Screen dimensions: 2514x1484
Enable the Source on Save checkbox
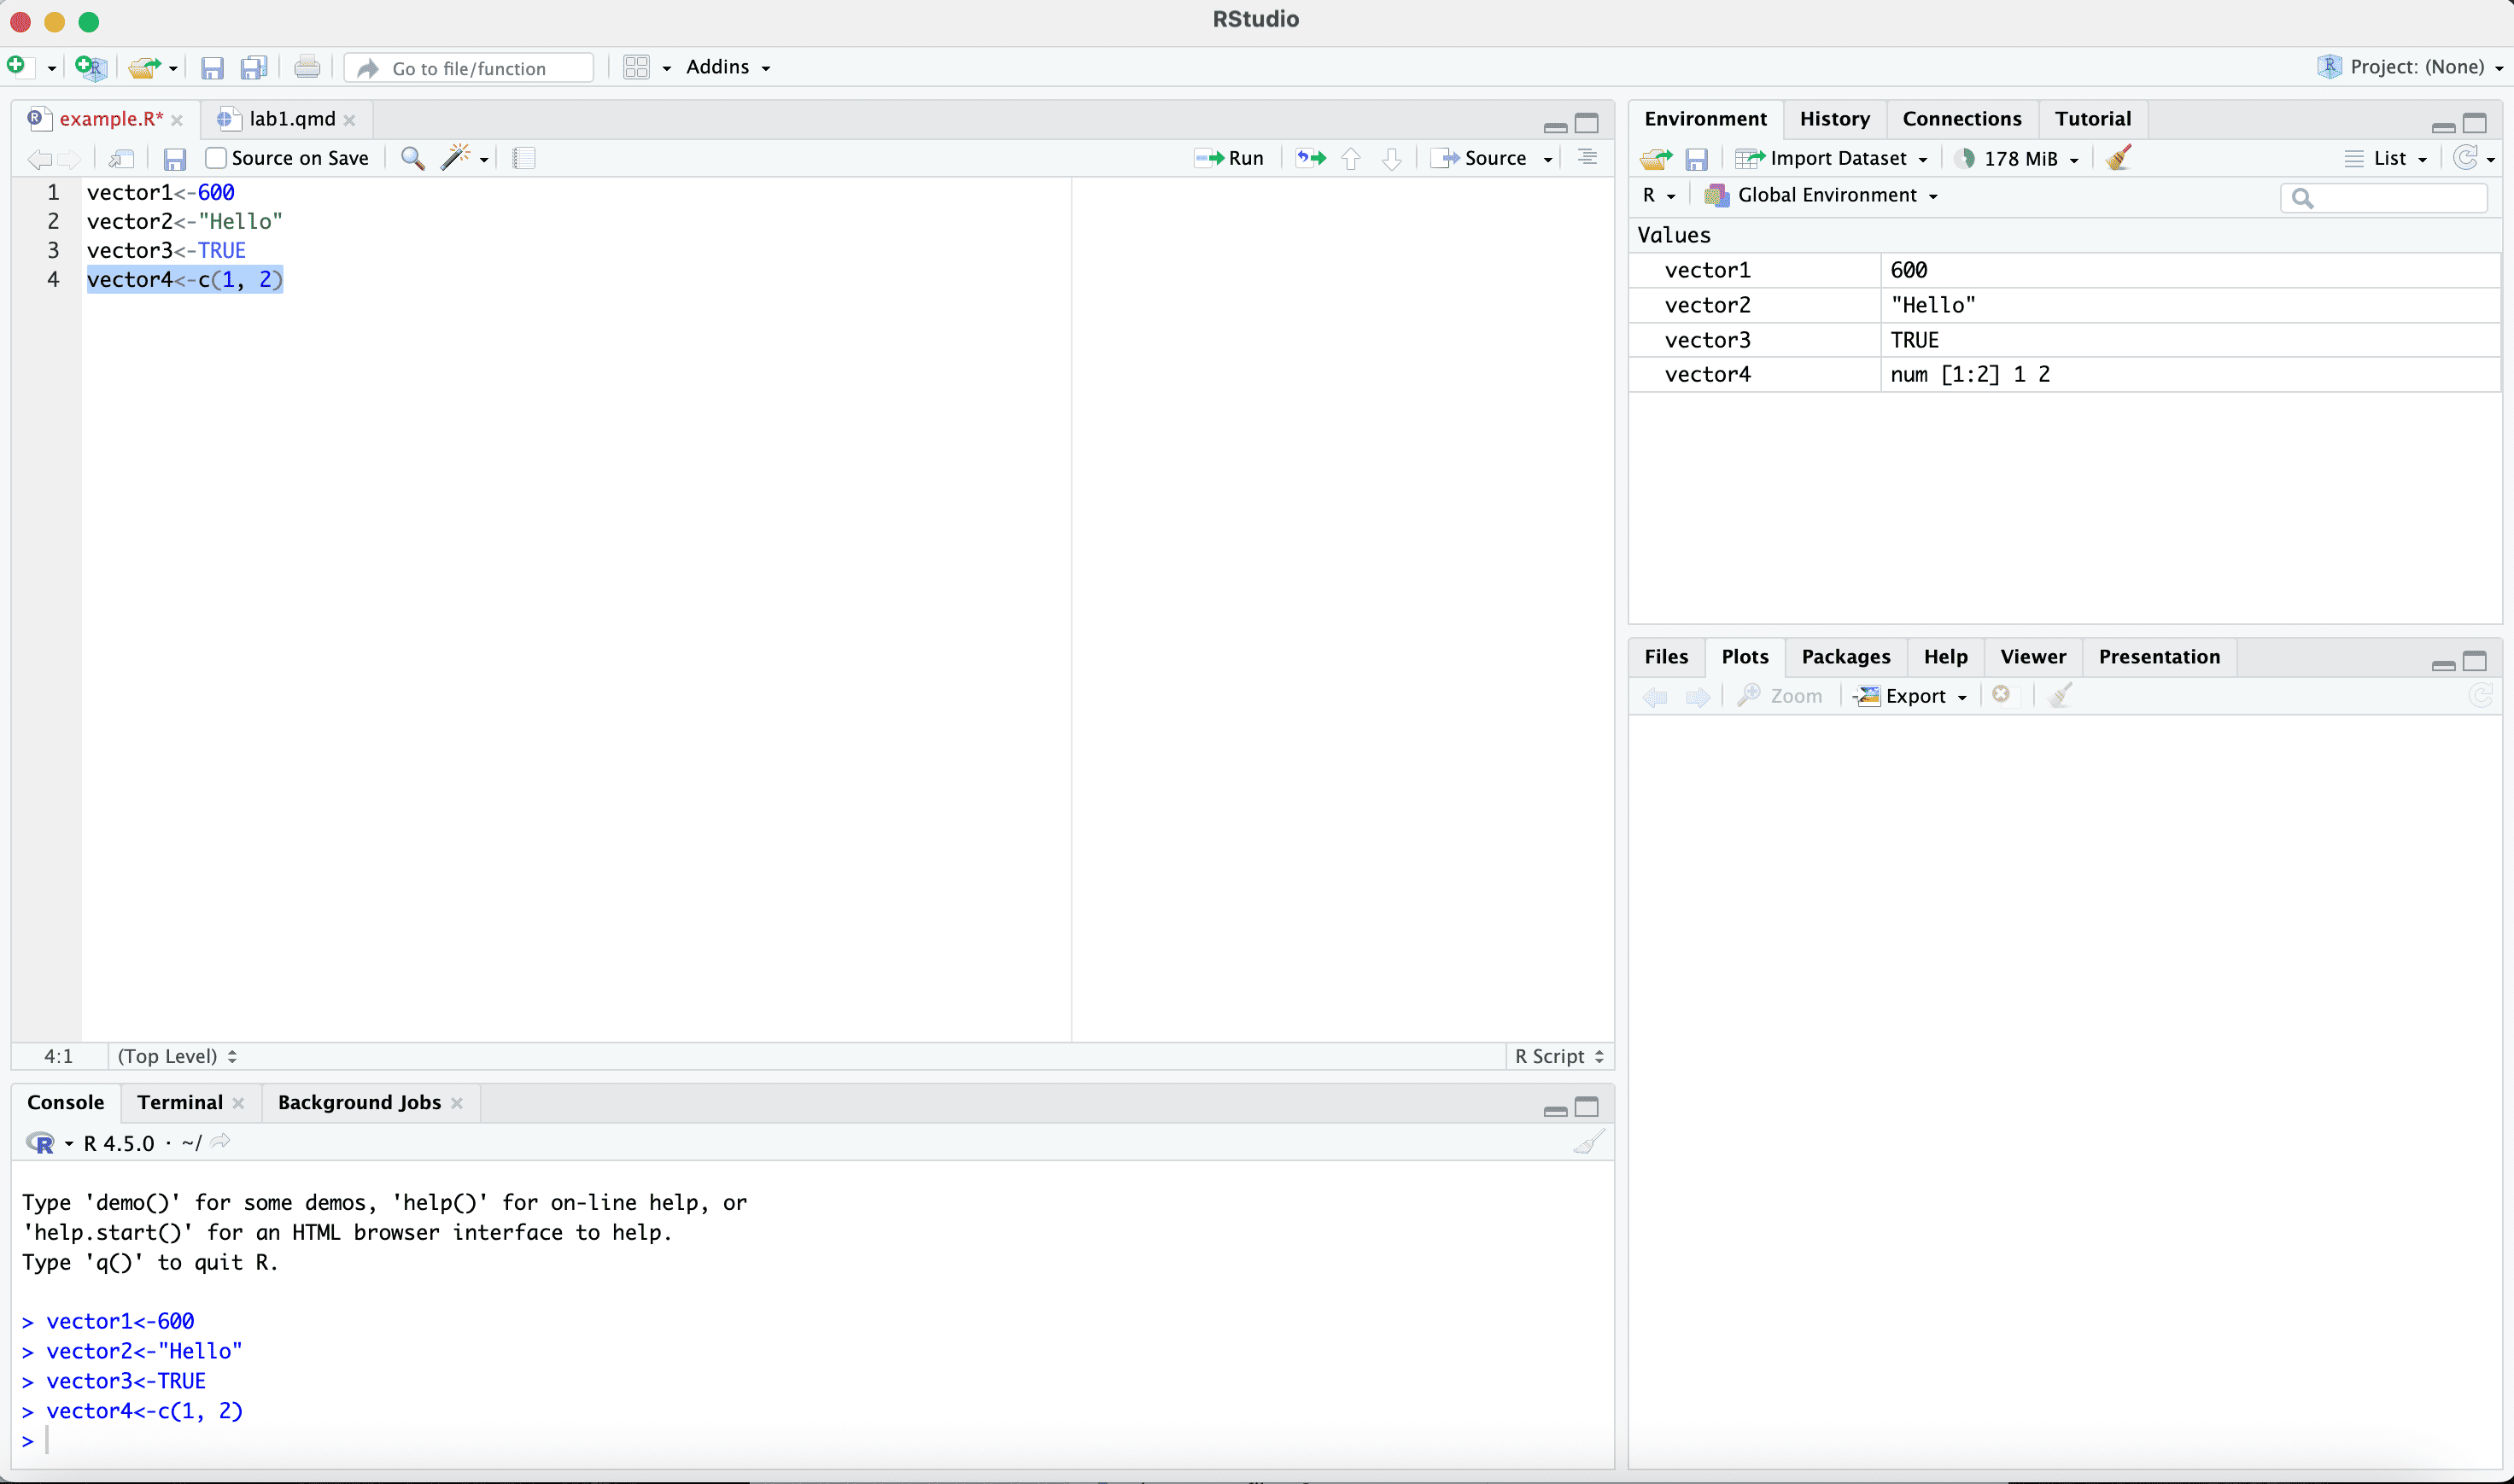click(x=216, y=158)
